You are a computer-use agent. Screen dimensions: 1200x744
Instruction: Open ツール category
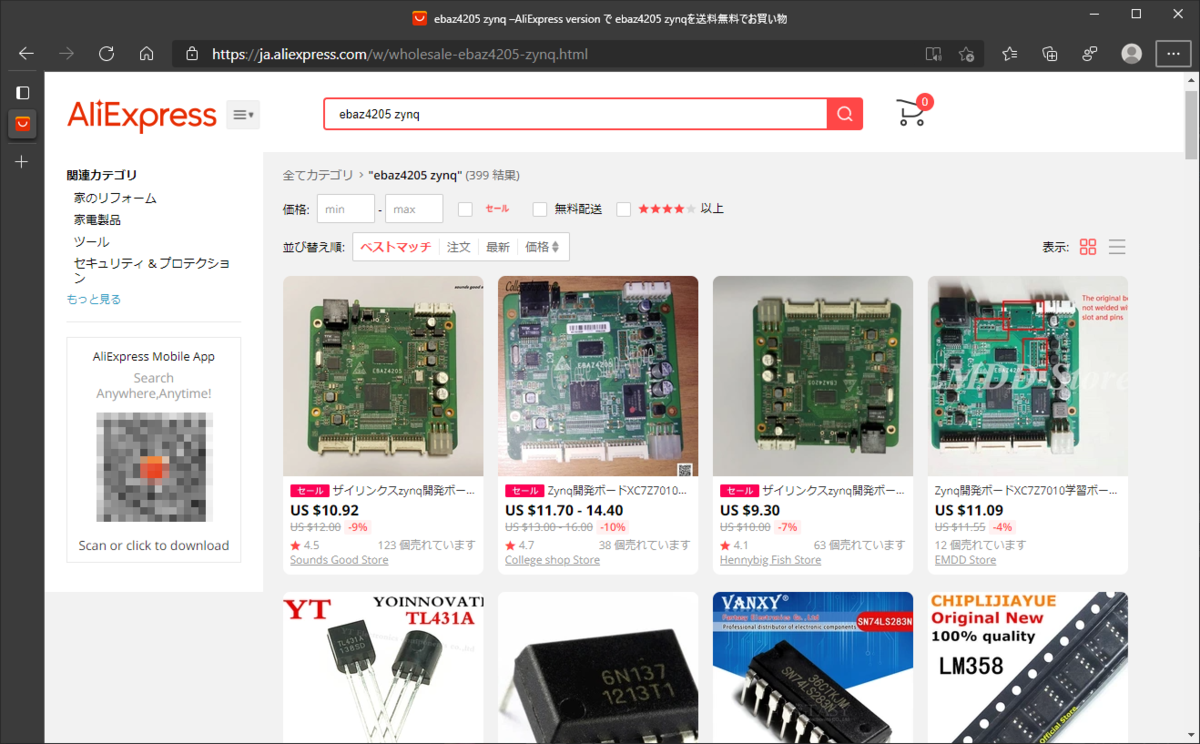tap(91, 241)
